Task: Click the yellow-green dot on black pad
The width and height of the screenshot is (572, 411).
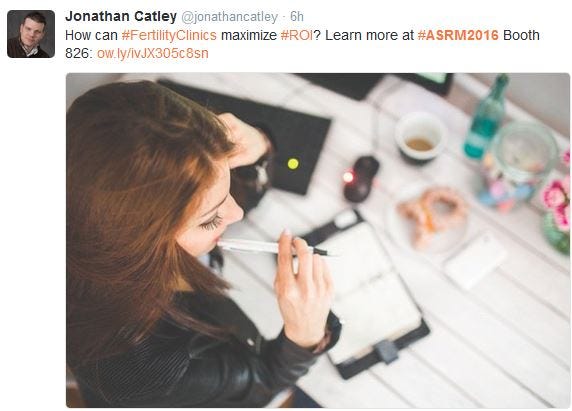Action: click(293, 164)
